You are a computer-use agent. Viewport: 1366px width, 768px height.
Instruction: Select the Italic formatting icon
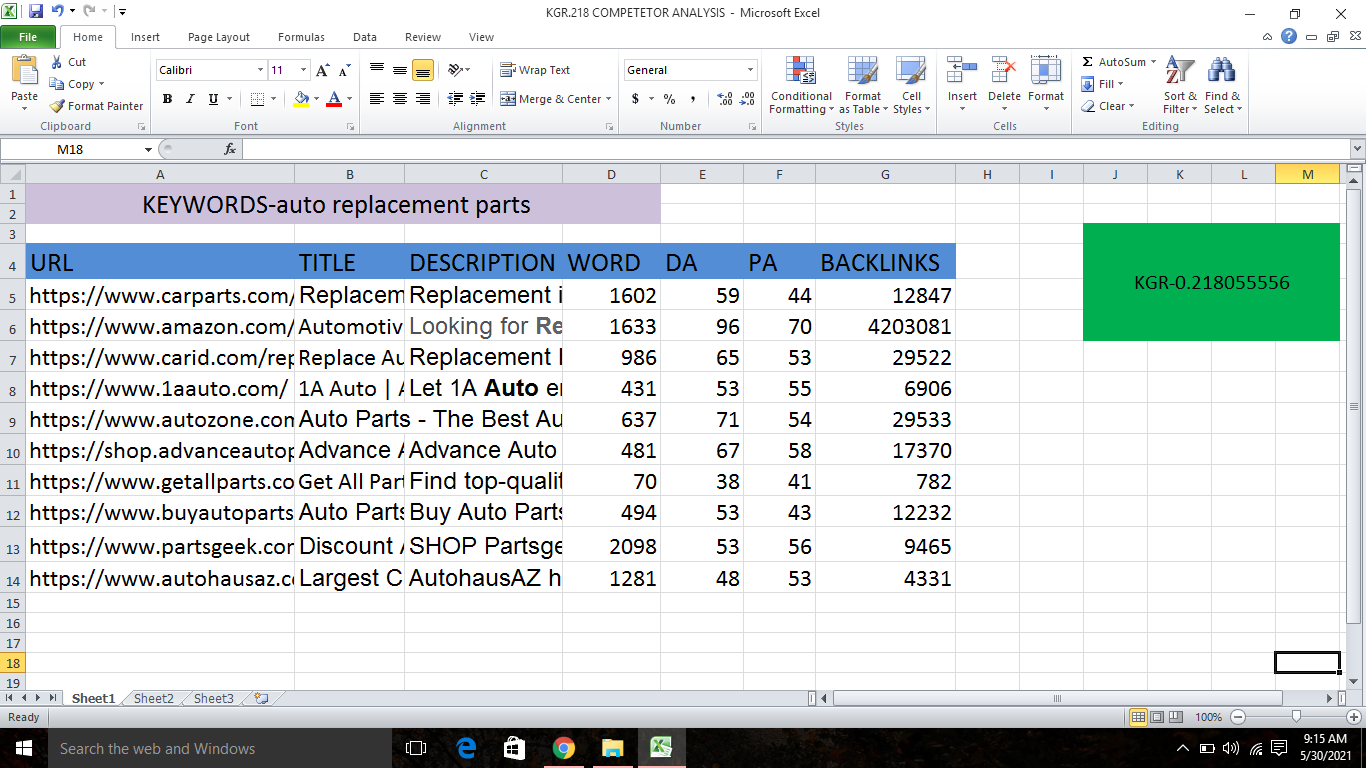coord(190,100)
